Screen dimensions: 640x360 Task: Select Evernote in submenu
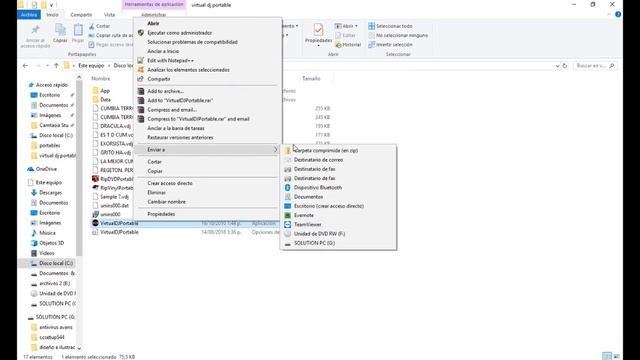(x=304, y=216)
